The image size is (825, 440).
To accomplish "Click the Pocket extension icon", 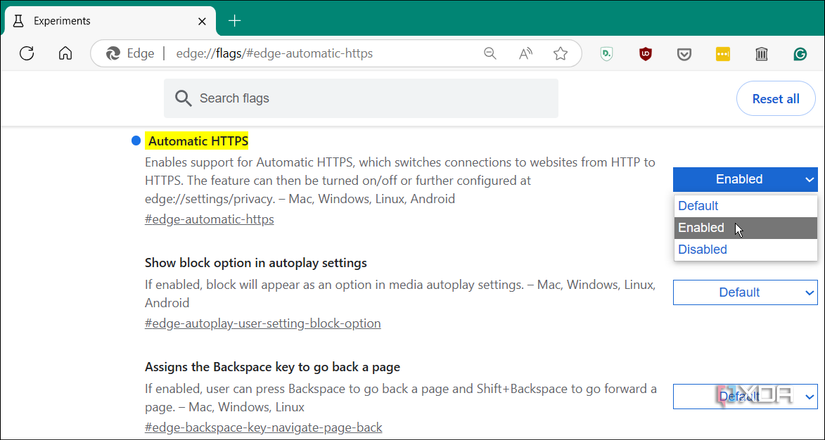I will (684, 53).
